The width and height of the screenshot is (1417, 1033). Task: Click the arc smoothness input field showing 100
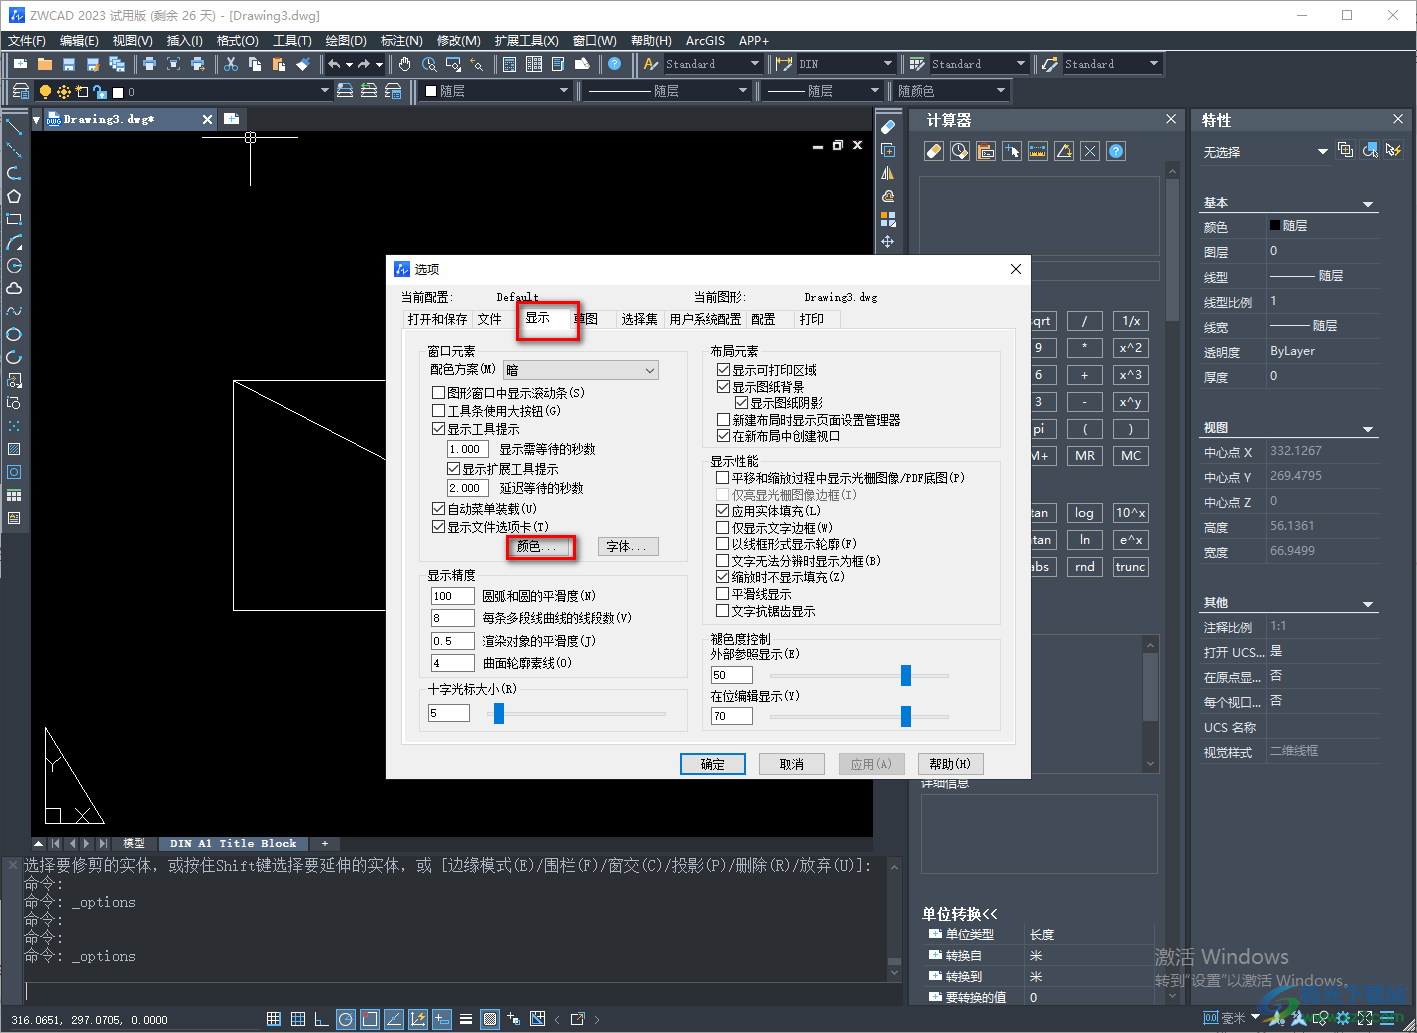coord(452,596)
